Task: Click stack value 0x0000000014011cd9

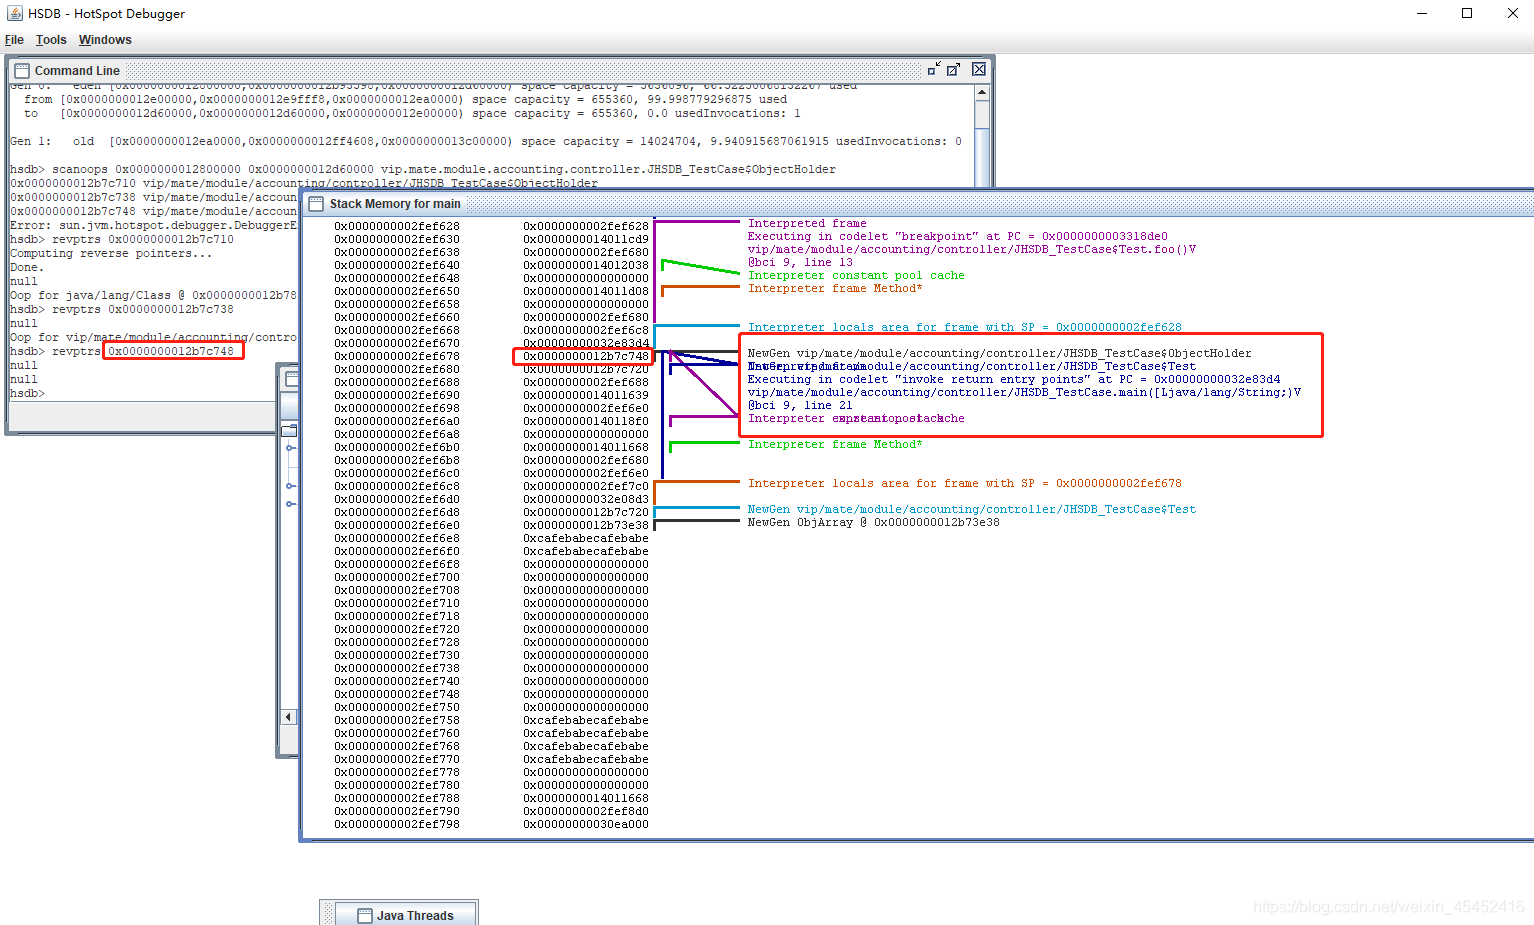Action: 586,239
